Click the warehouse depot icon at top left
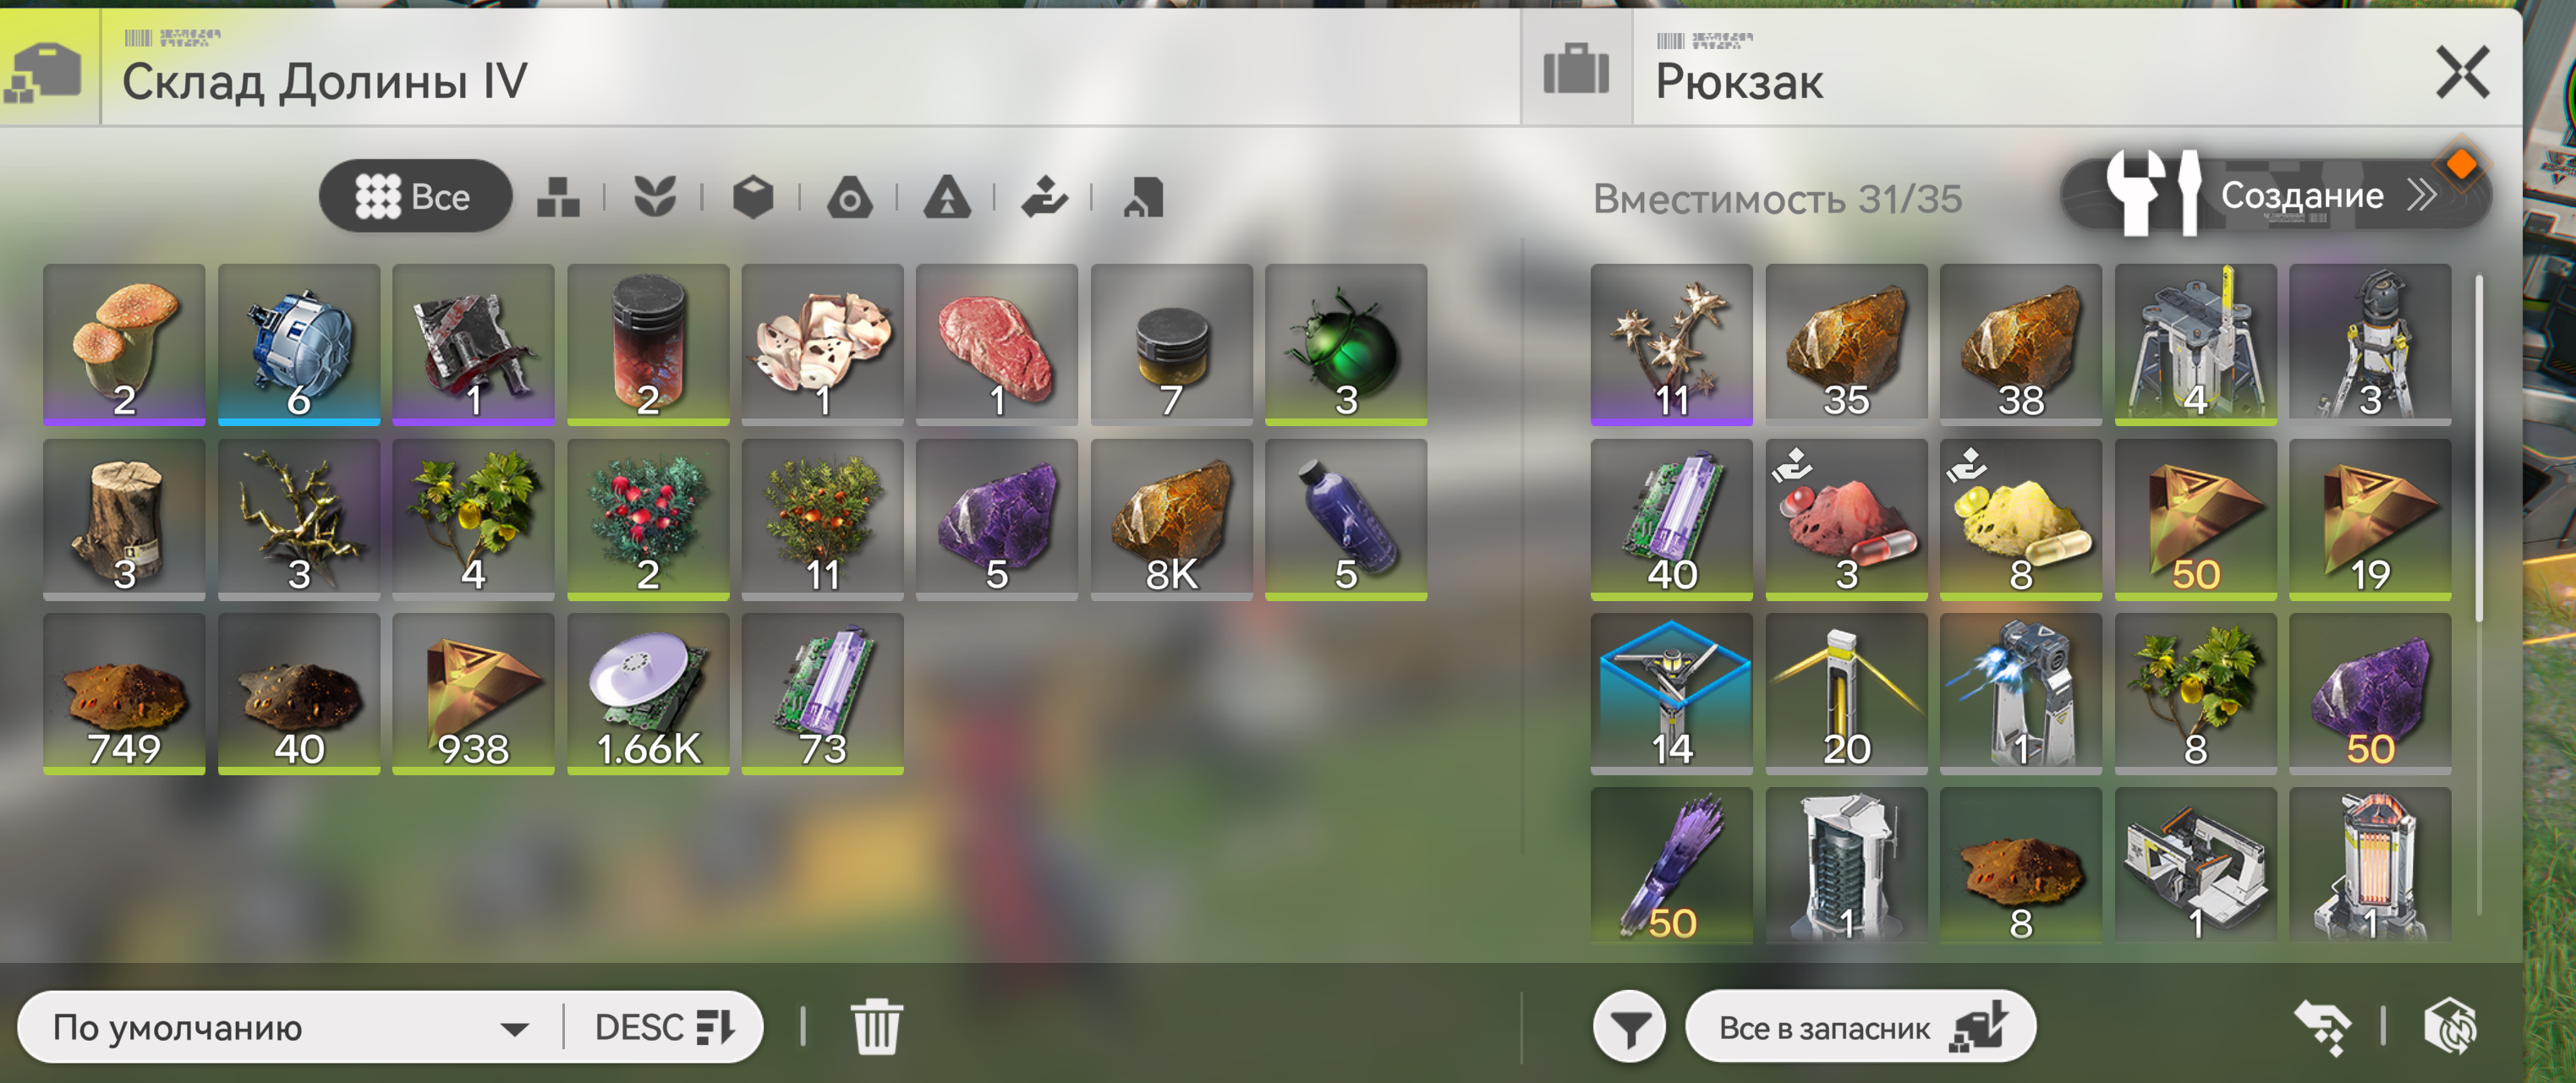This screenshot has height=1083, width=2576. click(x=45, y=72)
